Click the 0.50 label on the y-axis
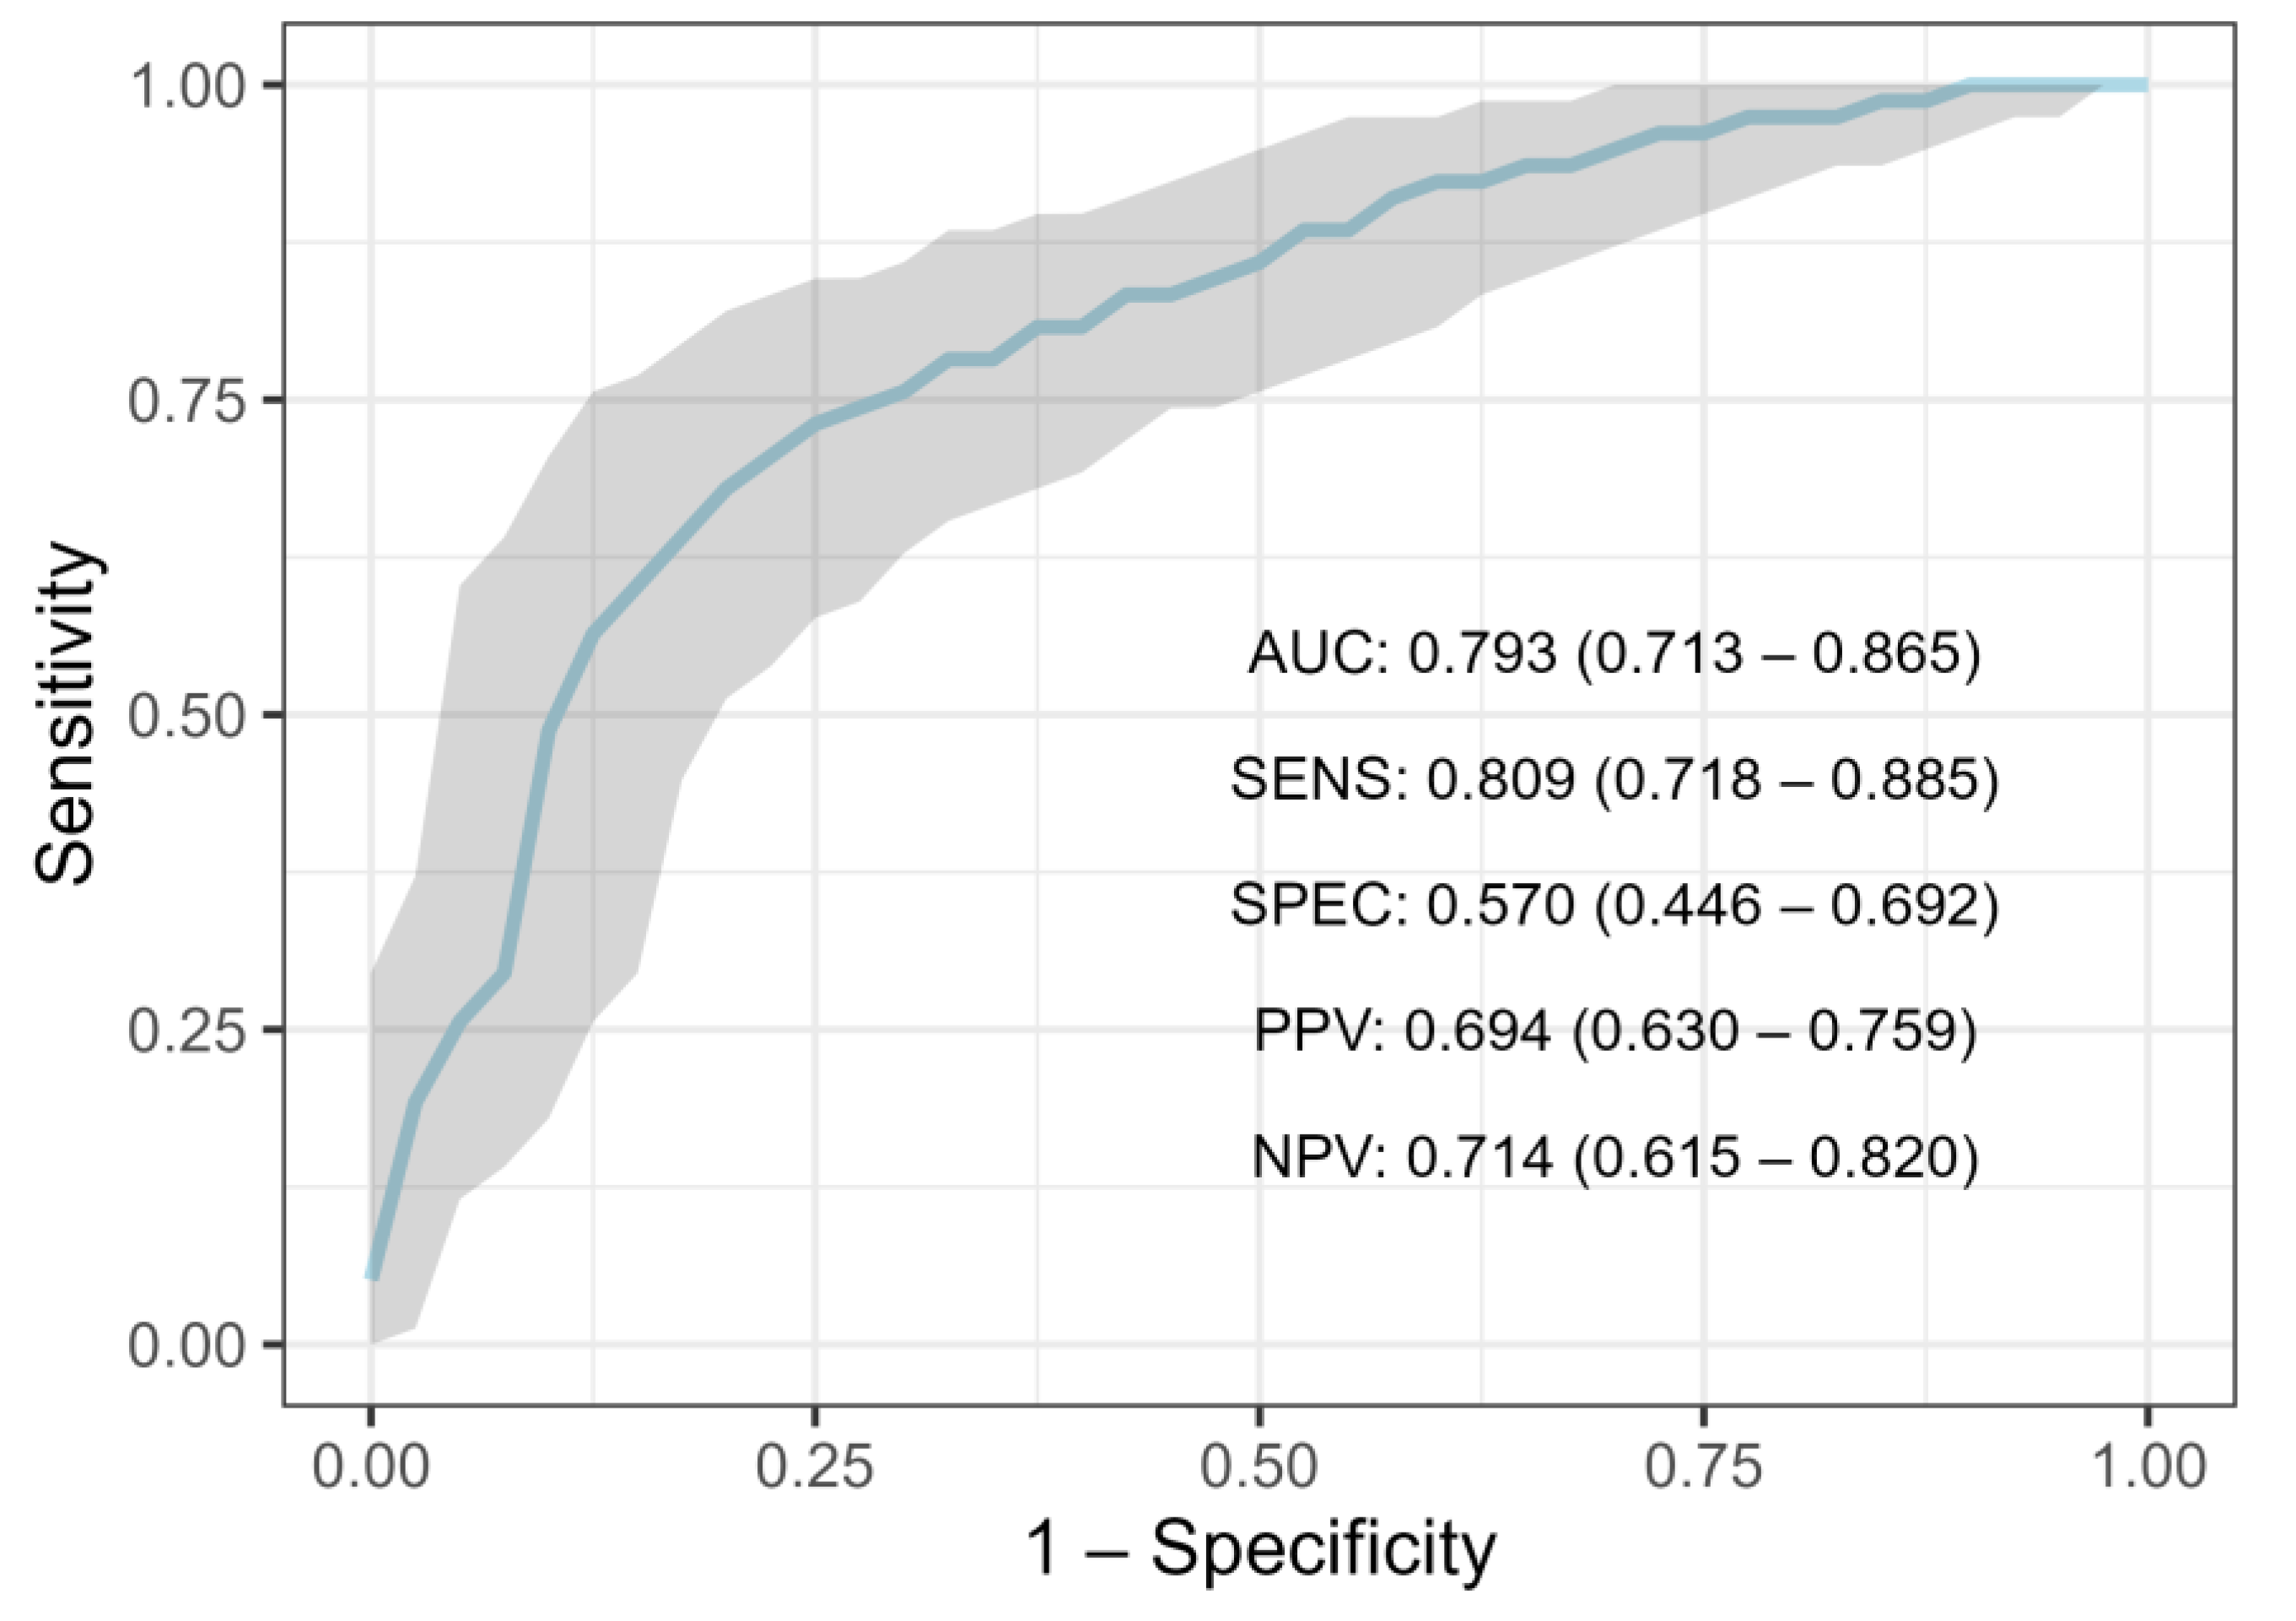Image resolution: width=2296 pixels, height=1621 pixels. (x=187, y=716)
